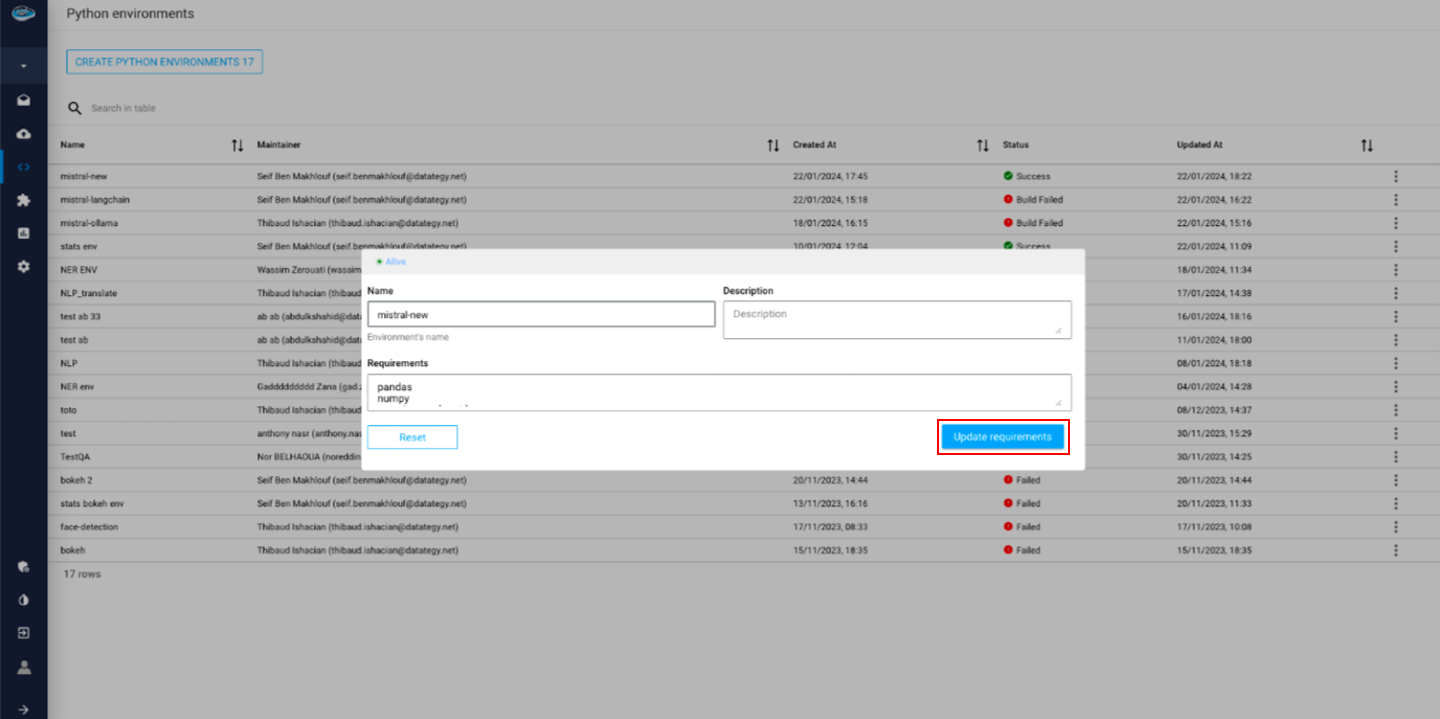The width and height of the screenshot is (1440, 719).
Task: Click into the Description text field
Action: [896, 319]
